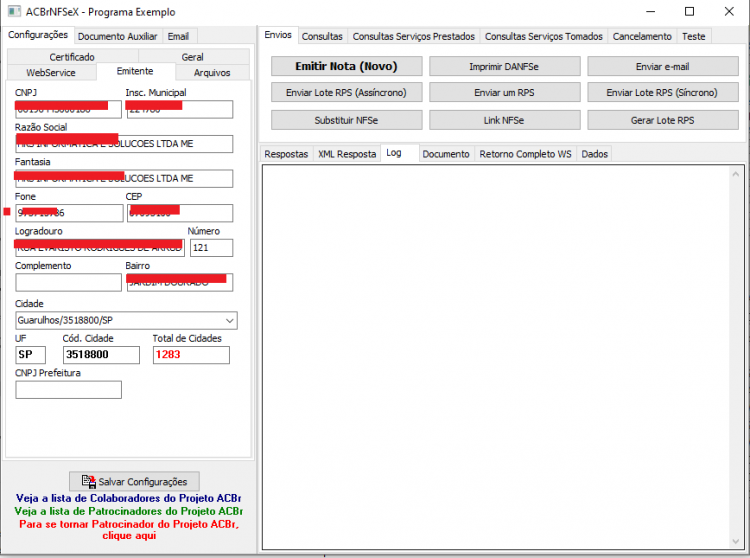Open the Cancelamento tab

[642, 36]
